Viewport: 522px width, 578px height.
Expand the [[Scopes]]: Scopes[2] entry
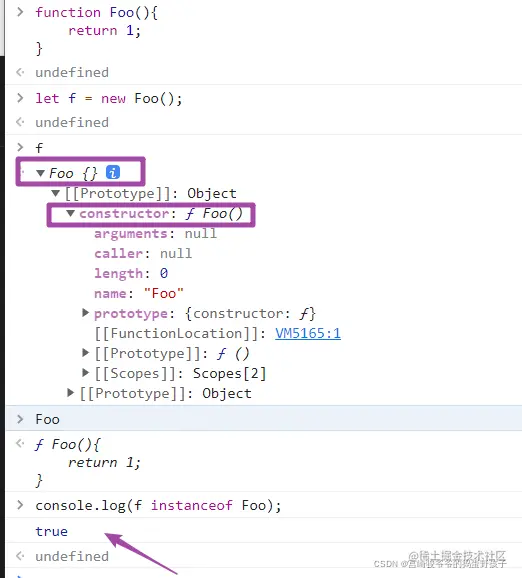pos(86,373)
